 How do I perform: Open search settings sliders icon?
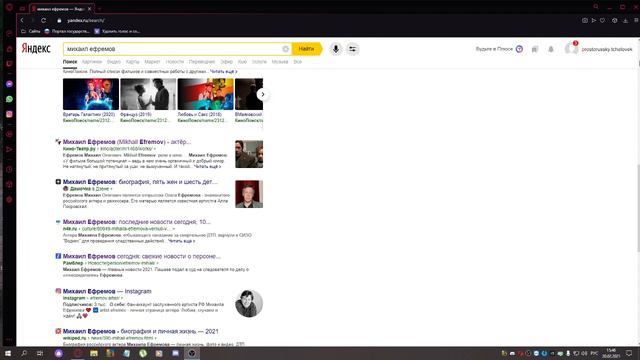pyautogui.click(x=352, y=49)
